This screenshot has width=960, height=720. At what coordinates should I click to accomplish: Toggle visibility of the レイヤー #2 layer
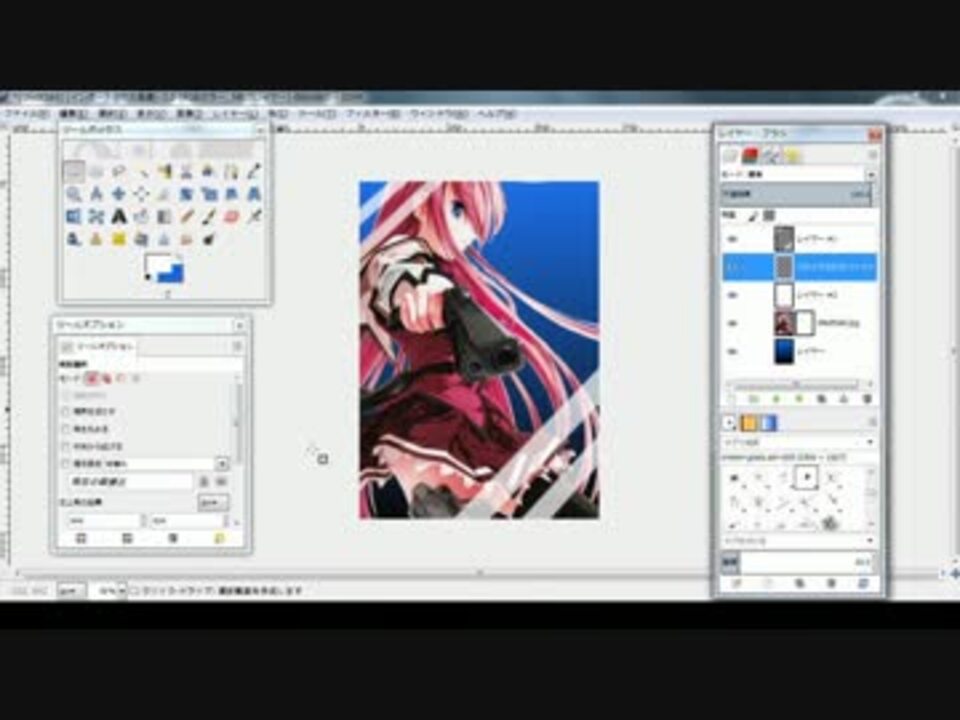click(733, 295)
